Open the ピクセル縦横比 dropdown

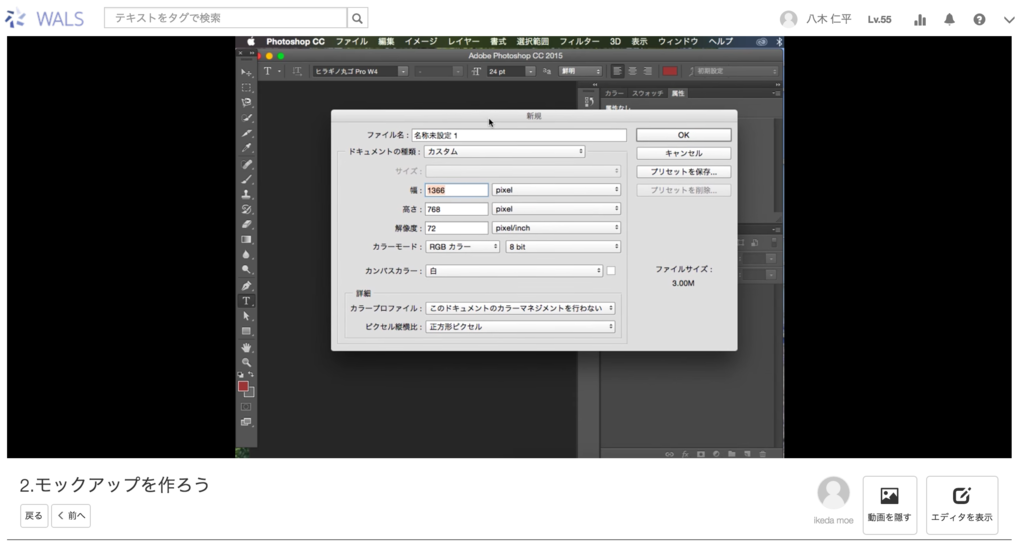520,327
